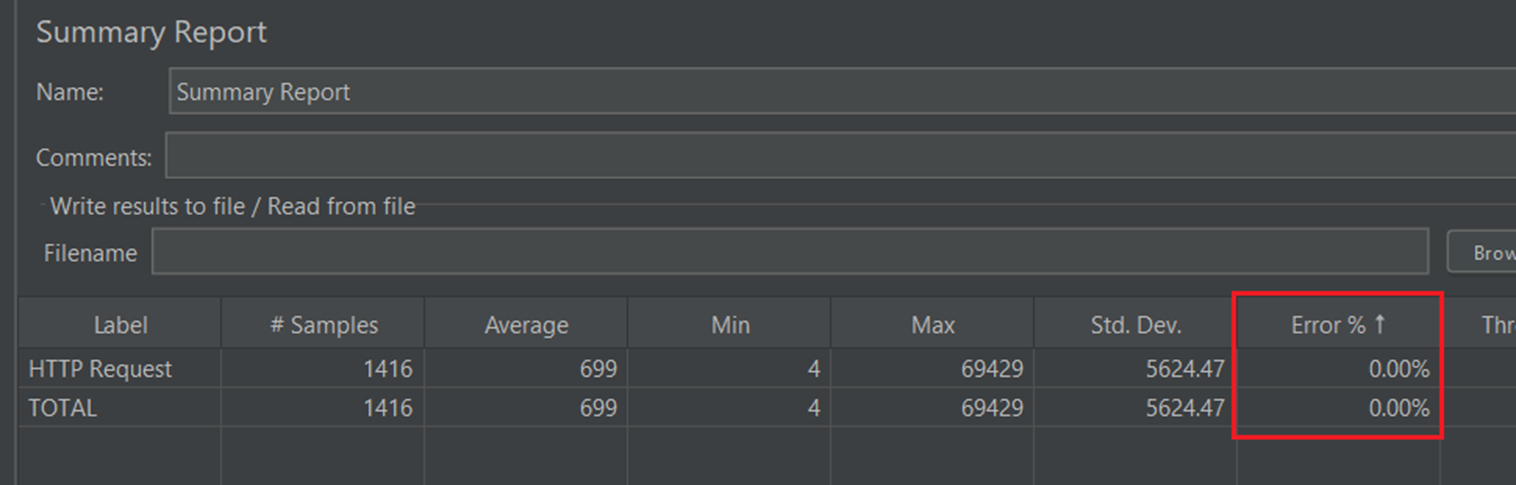The width and height of the screenshot is (1516, 485).
Task: Click the TOTAL row Std. Dev. 5624.47 cell
Action: pos(1135,408)
